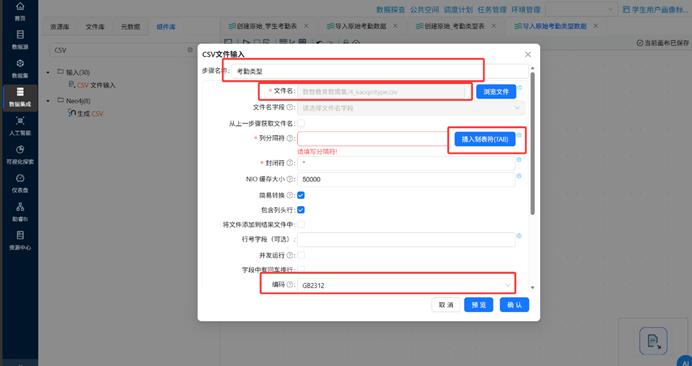Click variable icon beside 浏览文件 button
Screen dimensions: 692x366
coord(519,87)
